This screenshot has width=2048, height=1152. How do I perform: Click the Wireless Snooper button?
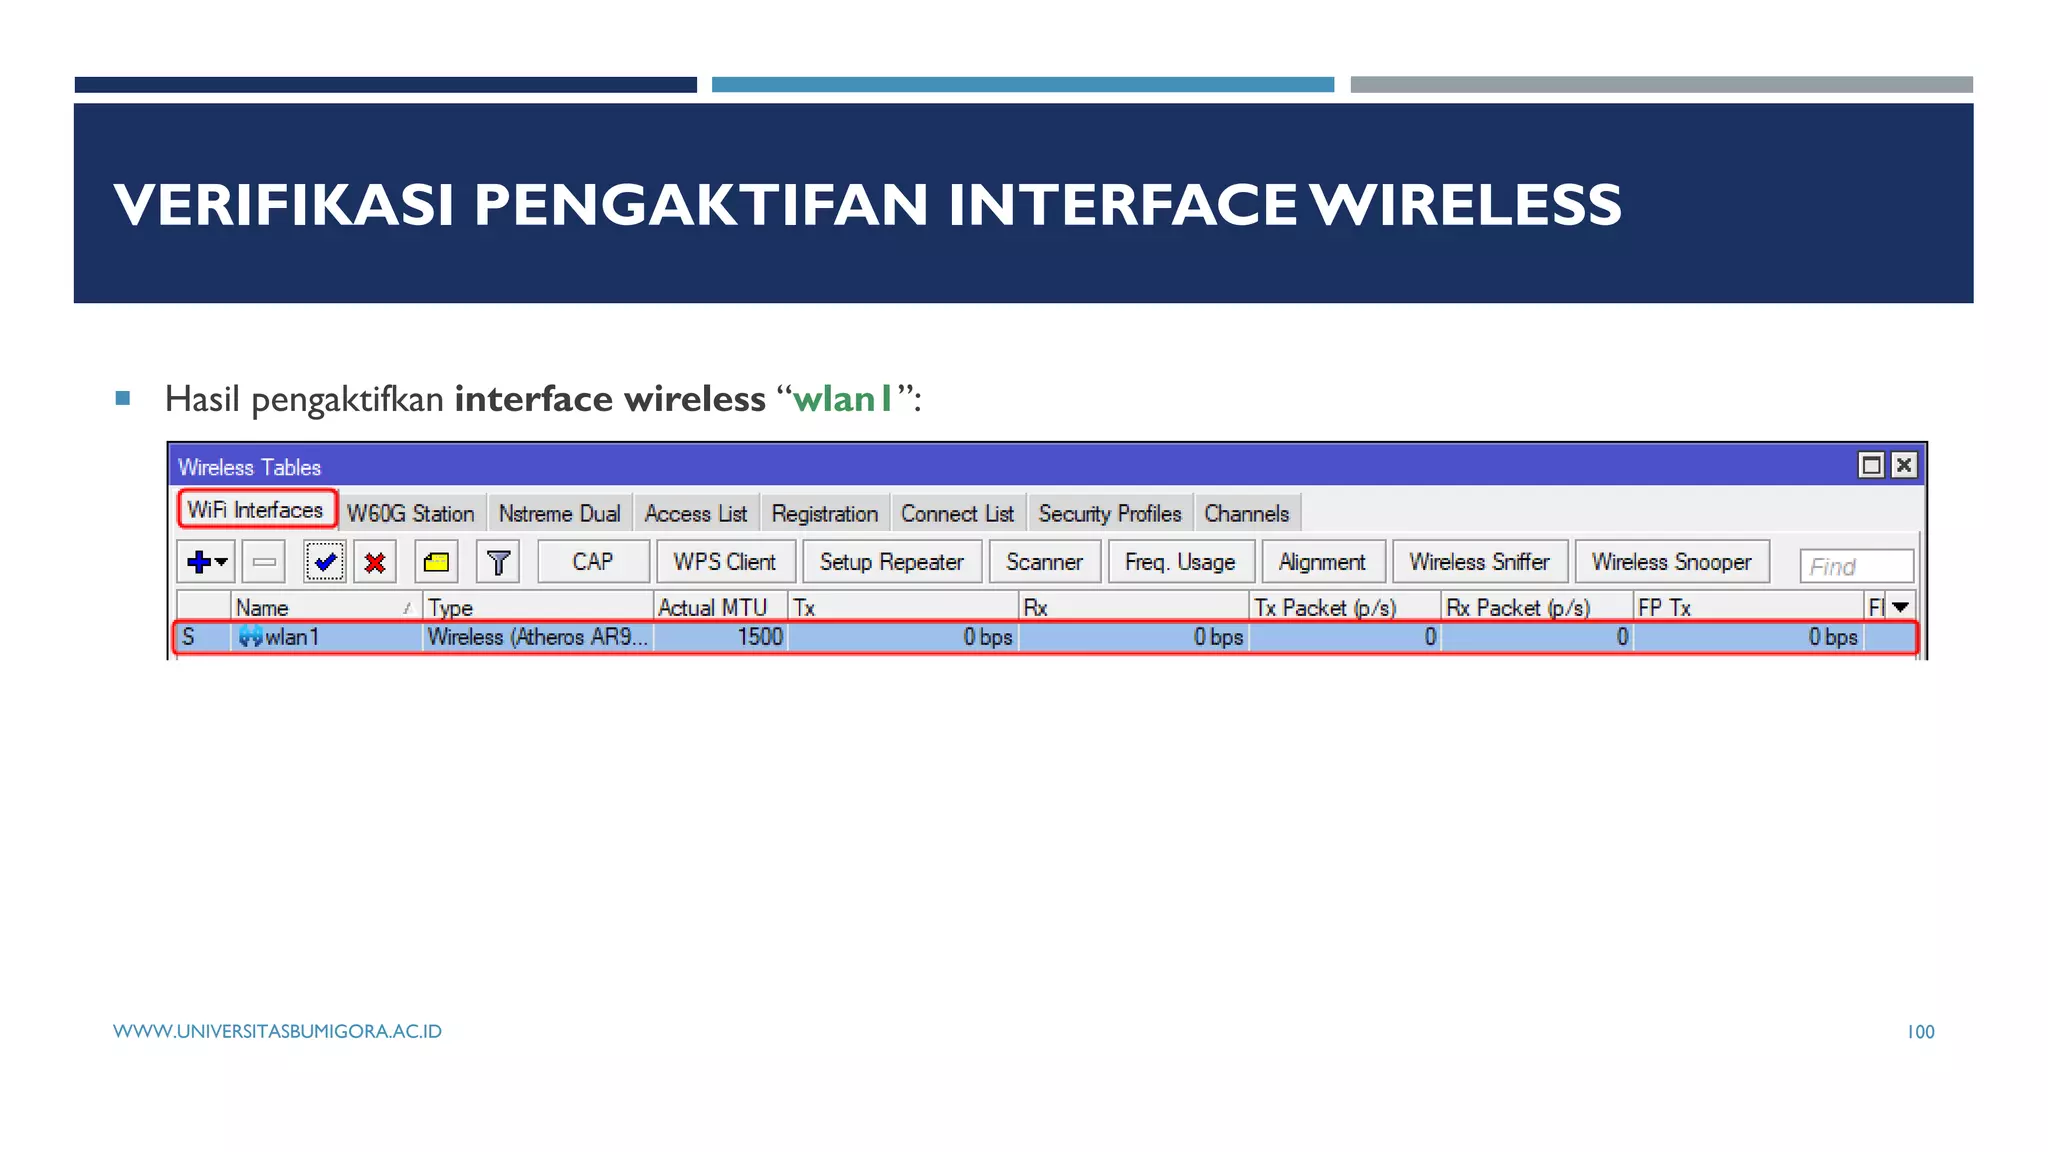click(1672, 562)
